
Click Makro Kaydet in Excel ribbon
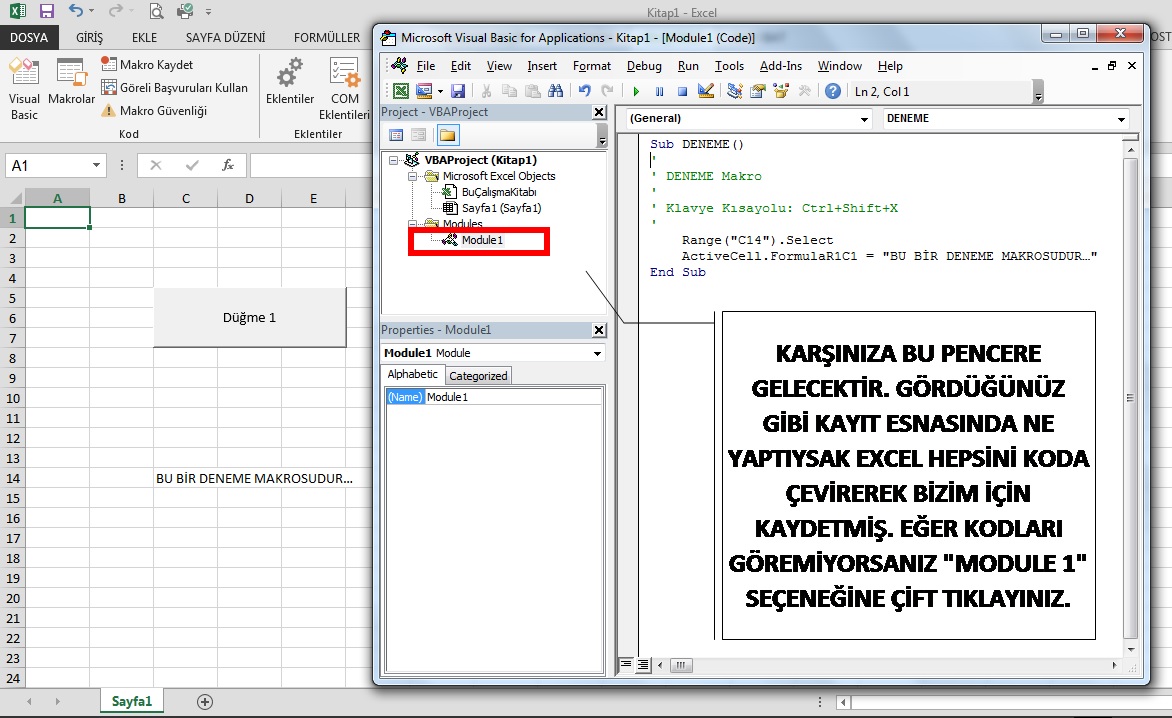147,65
